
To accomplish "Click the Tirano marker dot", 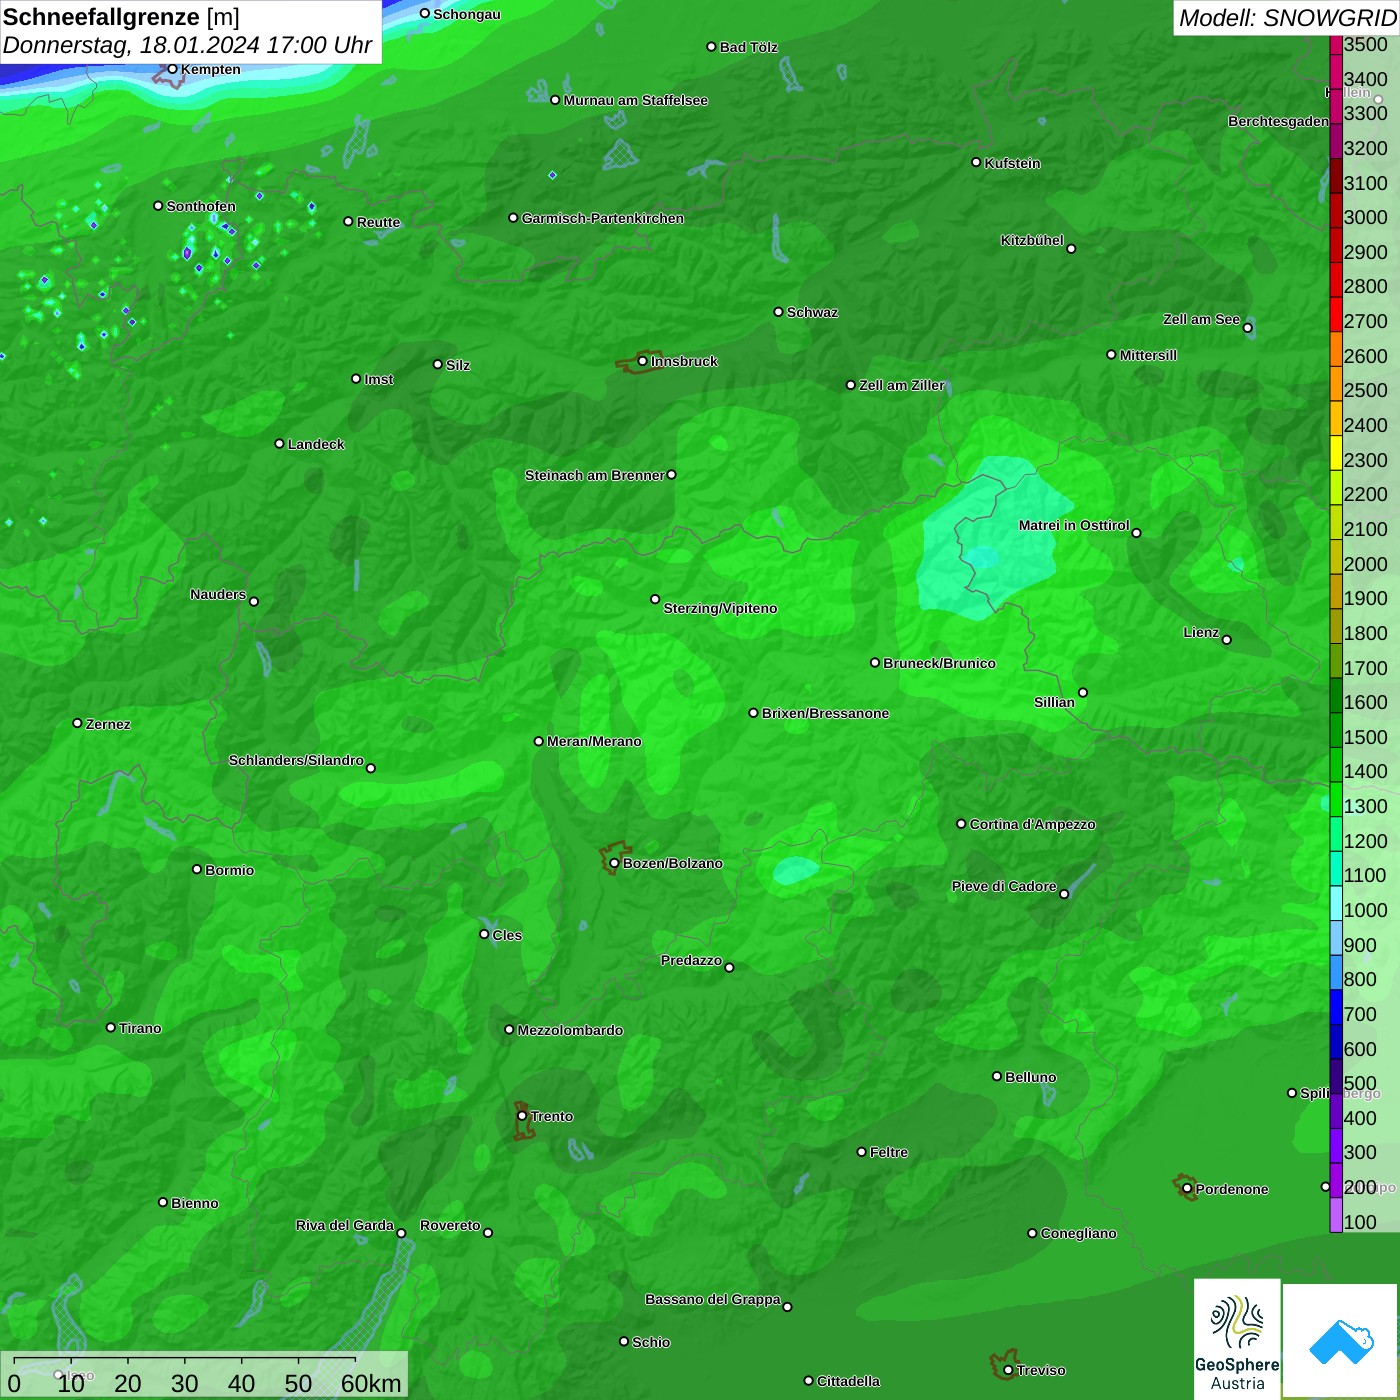I will 111,1027.
